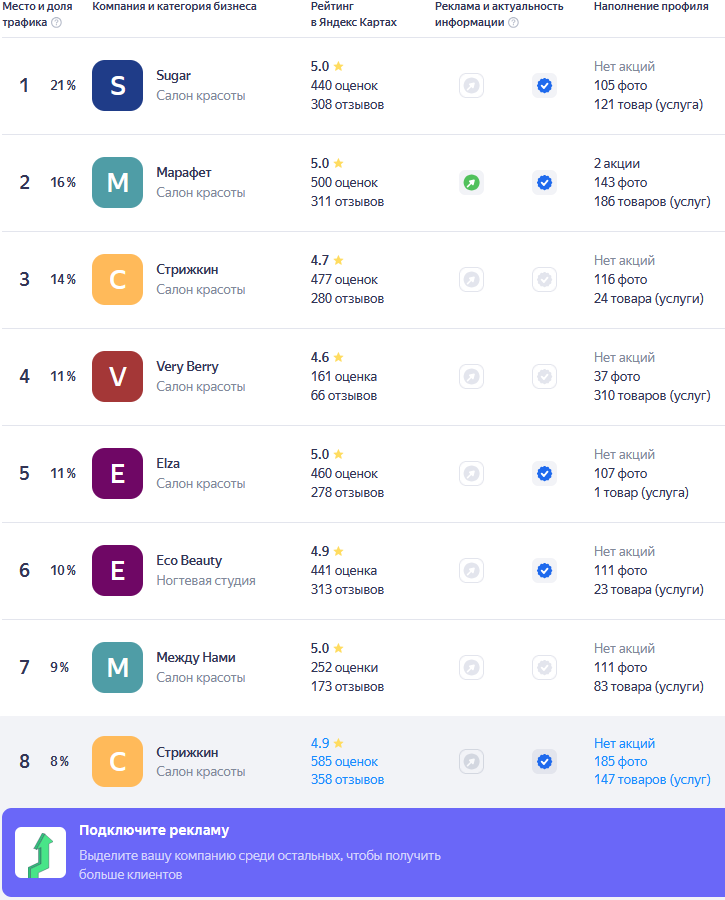Click the blue verified checkmark for Elza
Viewport: 725px width, 900px height.
pos(544,474)
